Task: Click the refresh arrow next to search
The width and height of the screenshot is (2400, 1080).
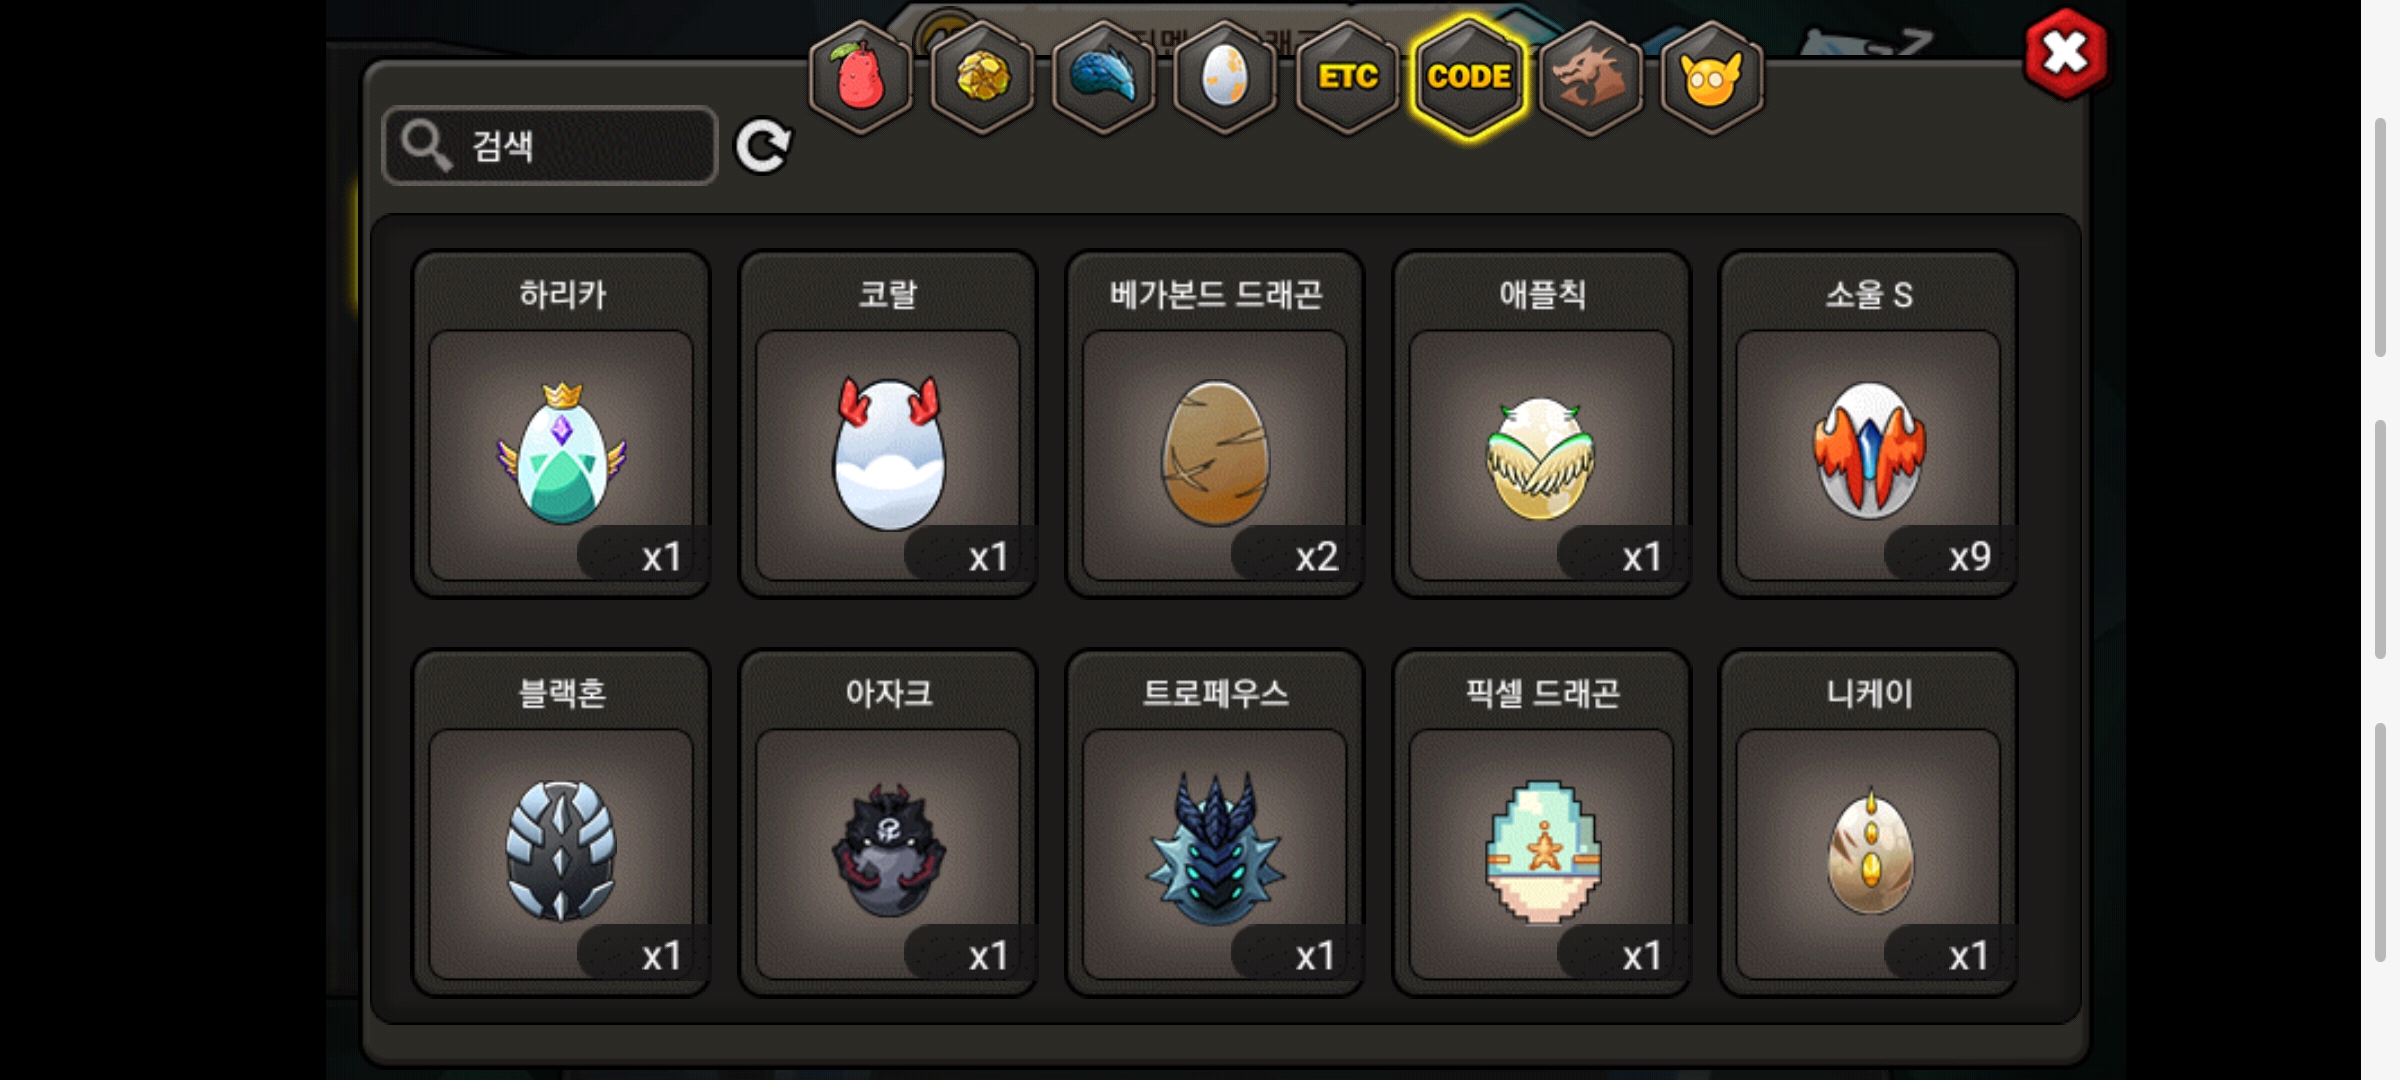Action: pyautogui.click(x=763, y=147)
